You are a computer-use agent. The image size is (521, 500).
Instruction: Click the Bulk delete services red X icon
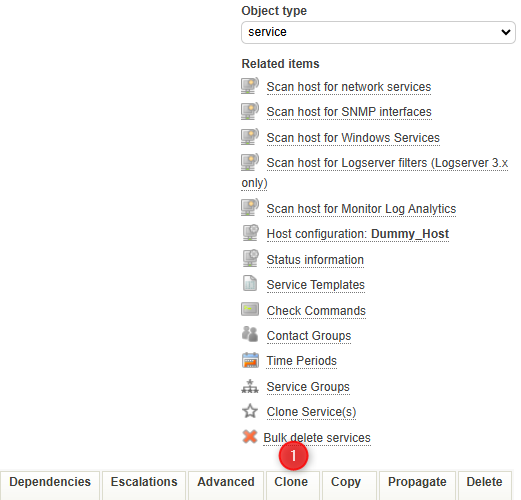coord(250,437)
